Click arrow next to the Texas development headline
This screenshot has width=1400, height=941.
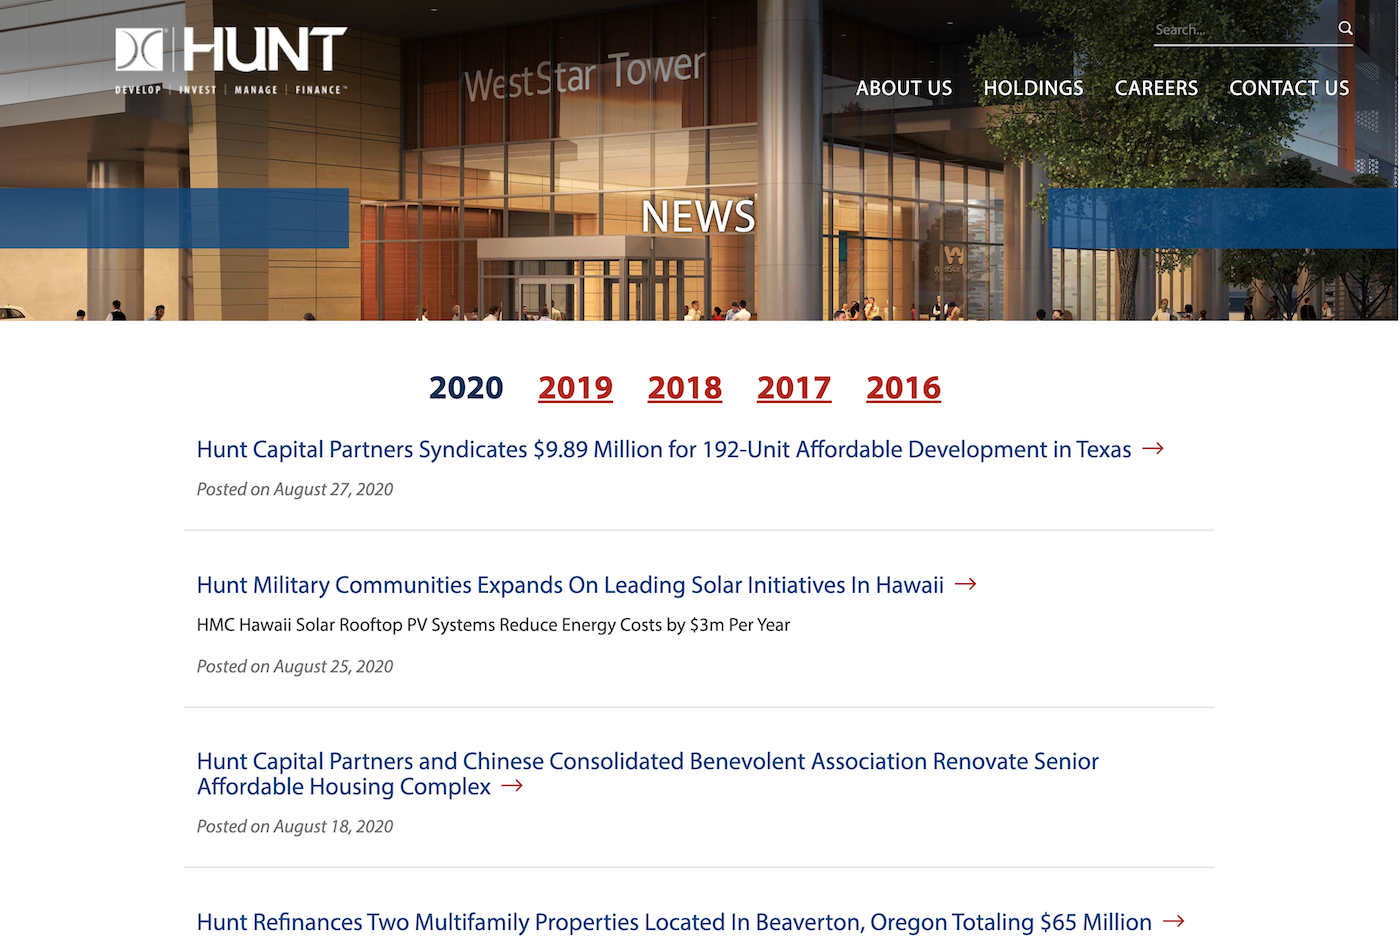tap(1153, 449)
